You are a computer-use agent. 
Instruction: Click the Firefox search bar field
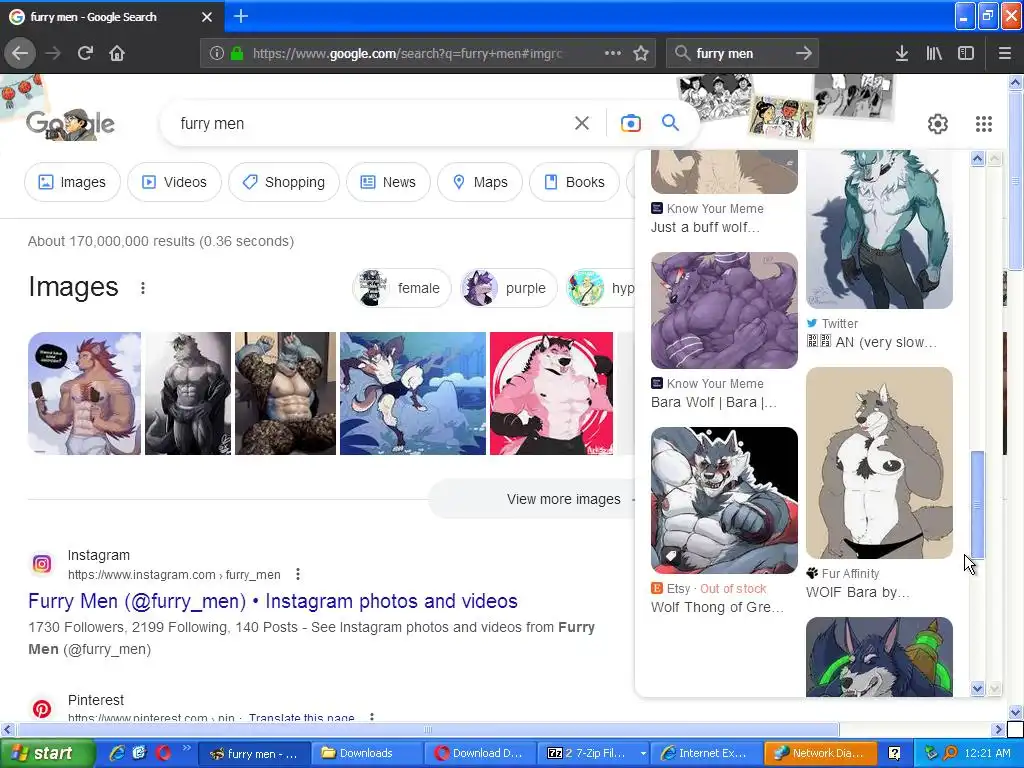[x=741, y=54]
